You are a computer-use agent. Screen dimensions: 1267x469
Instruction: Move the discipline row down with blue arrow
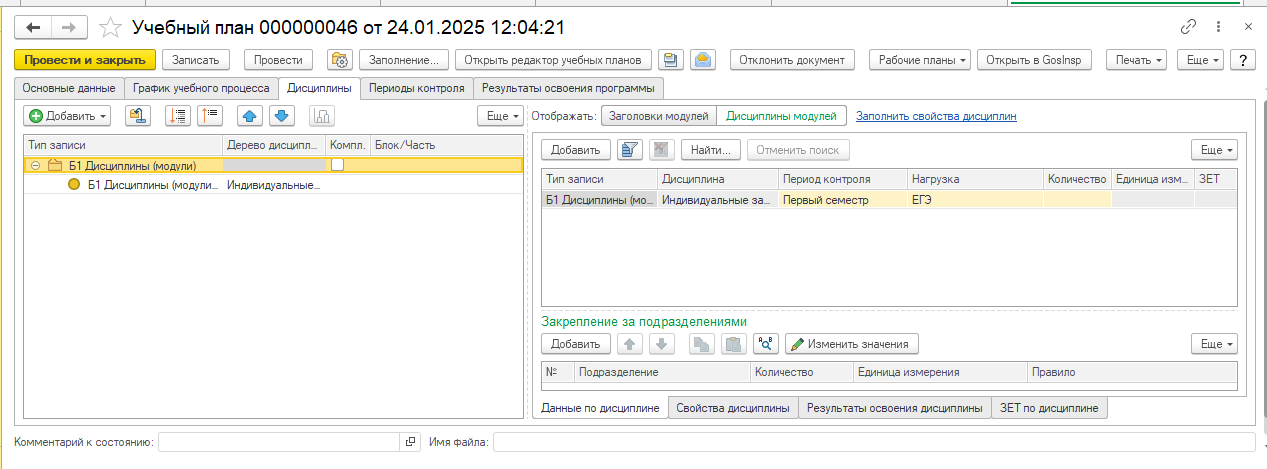(281, 116)
